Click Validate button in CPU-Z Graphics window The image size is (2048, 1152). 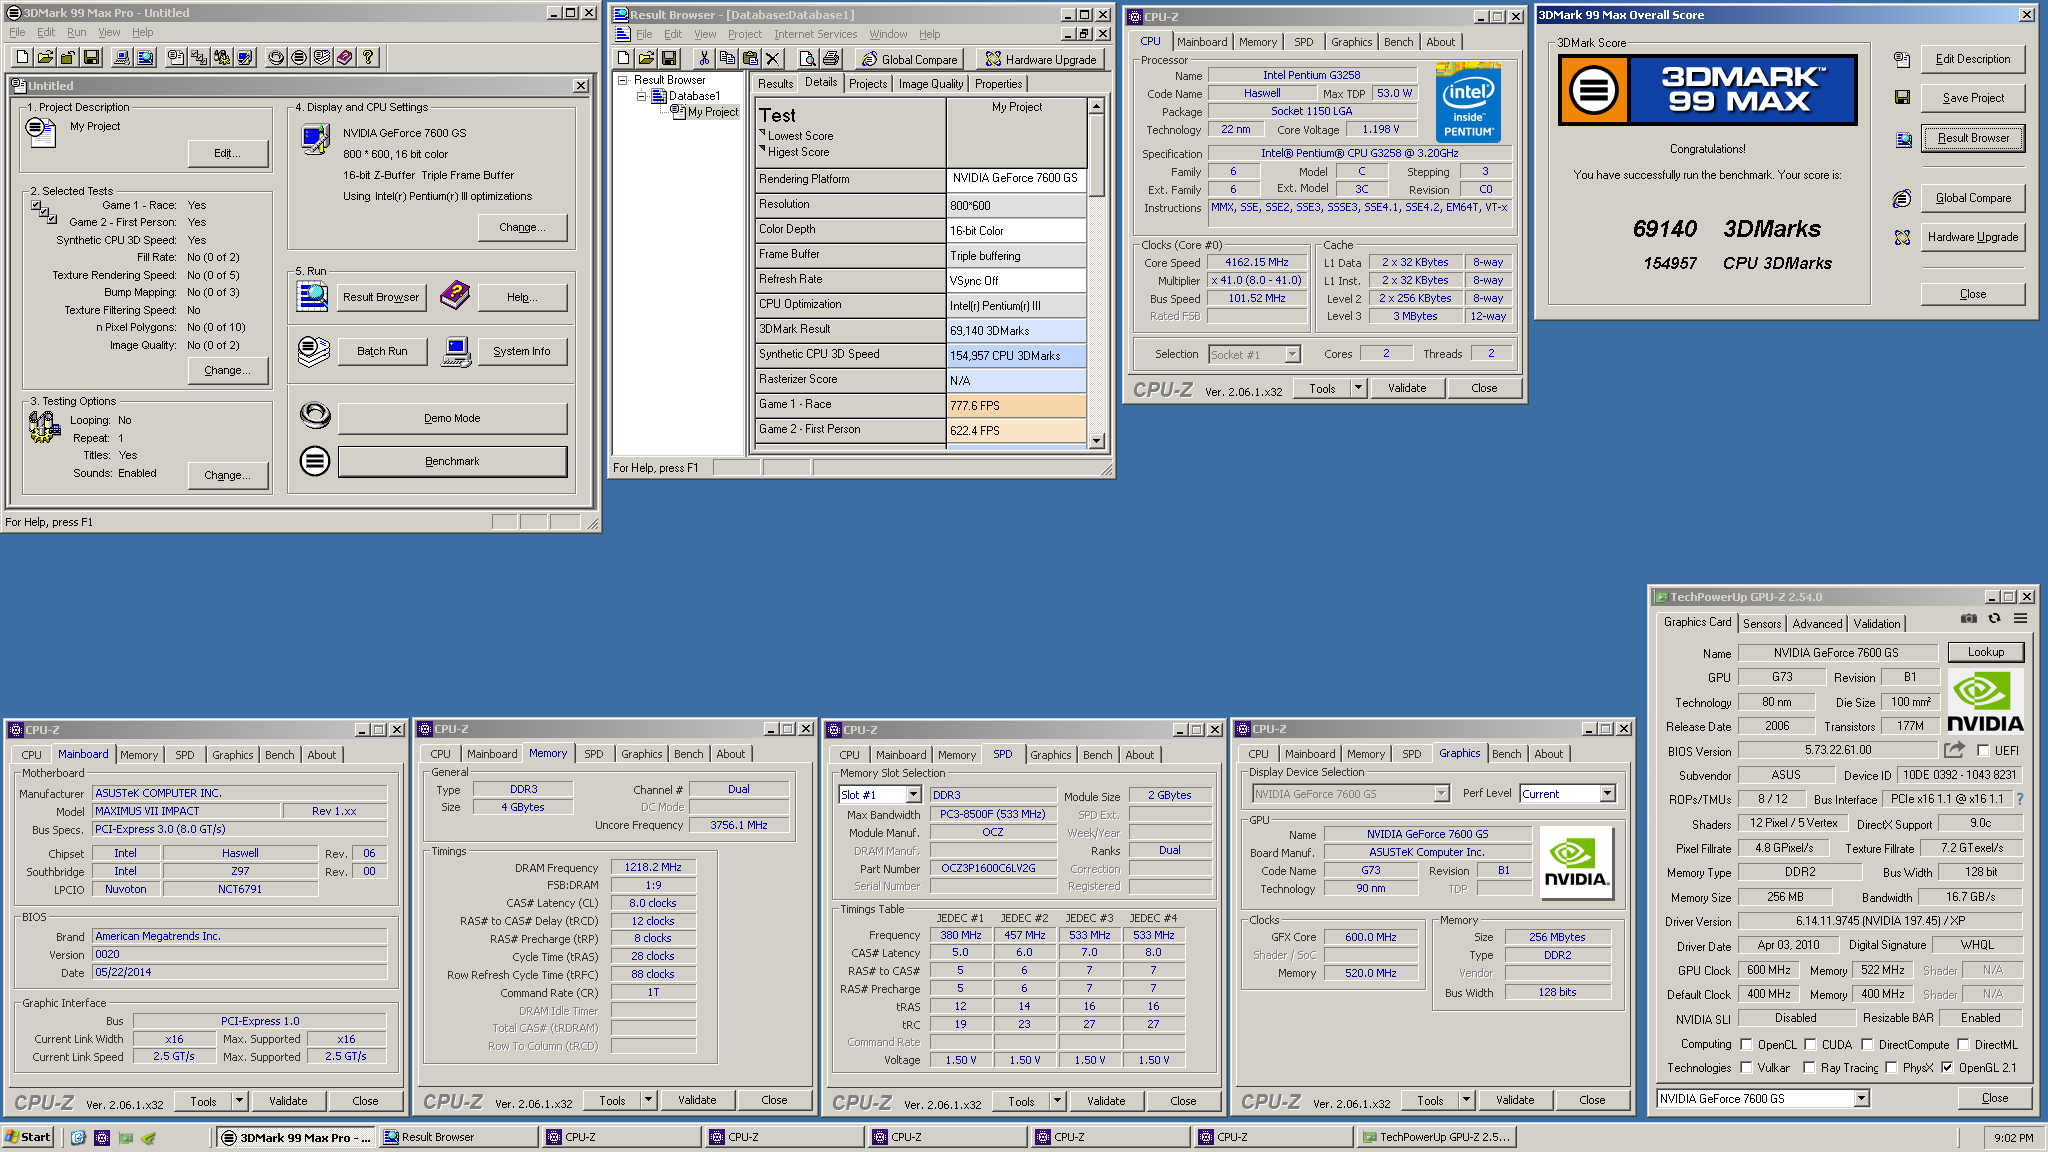point(1515,1100)
